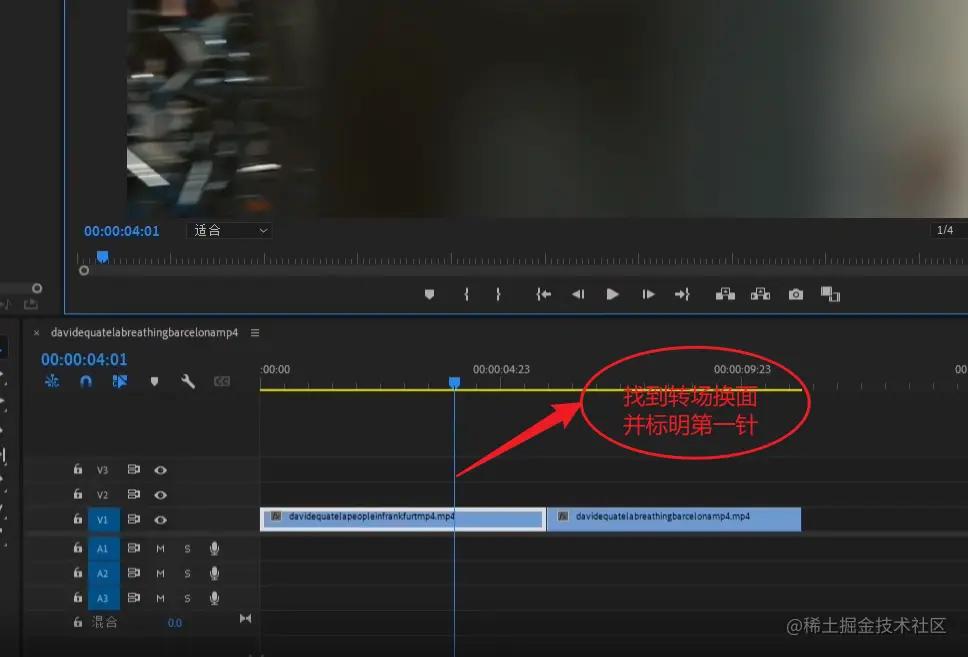
Task: Add a marker in the timeline panel
Action: click(x=154, y=382)
